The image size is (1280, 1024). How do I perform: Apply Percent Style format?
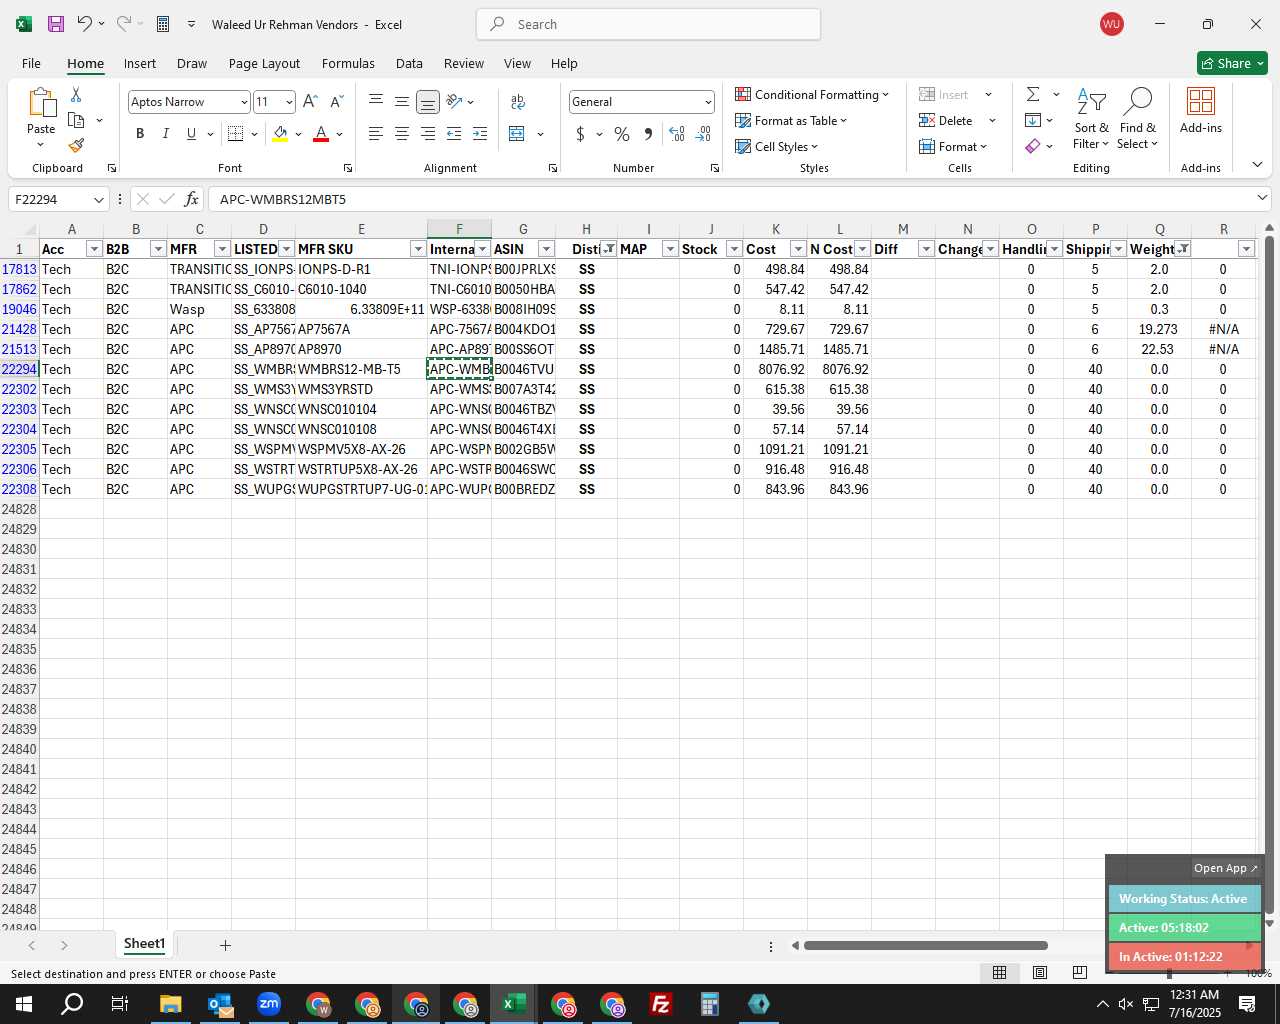pyautogui.click(x=622, y=134)
